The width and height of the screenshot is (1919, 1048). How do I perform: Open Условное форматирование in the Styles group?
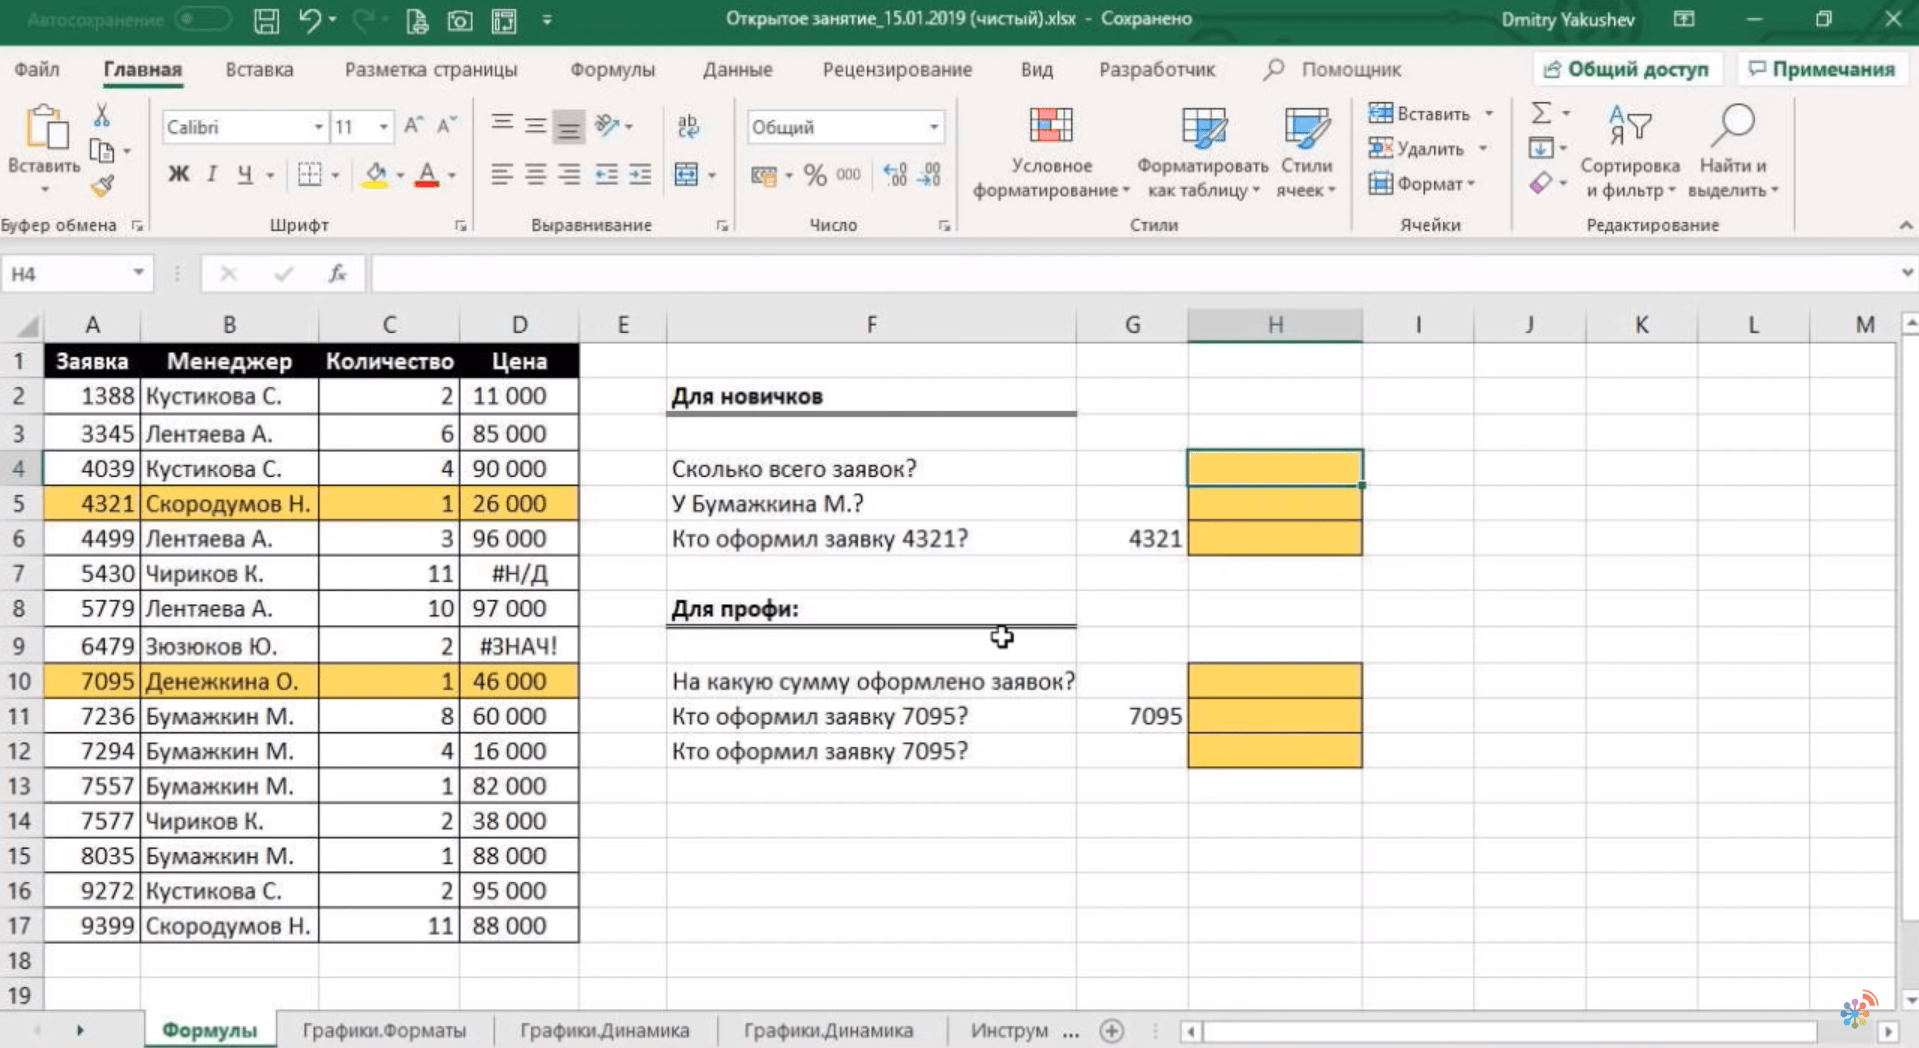[x=1050, y=150]
